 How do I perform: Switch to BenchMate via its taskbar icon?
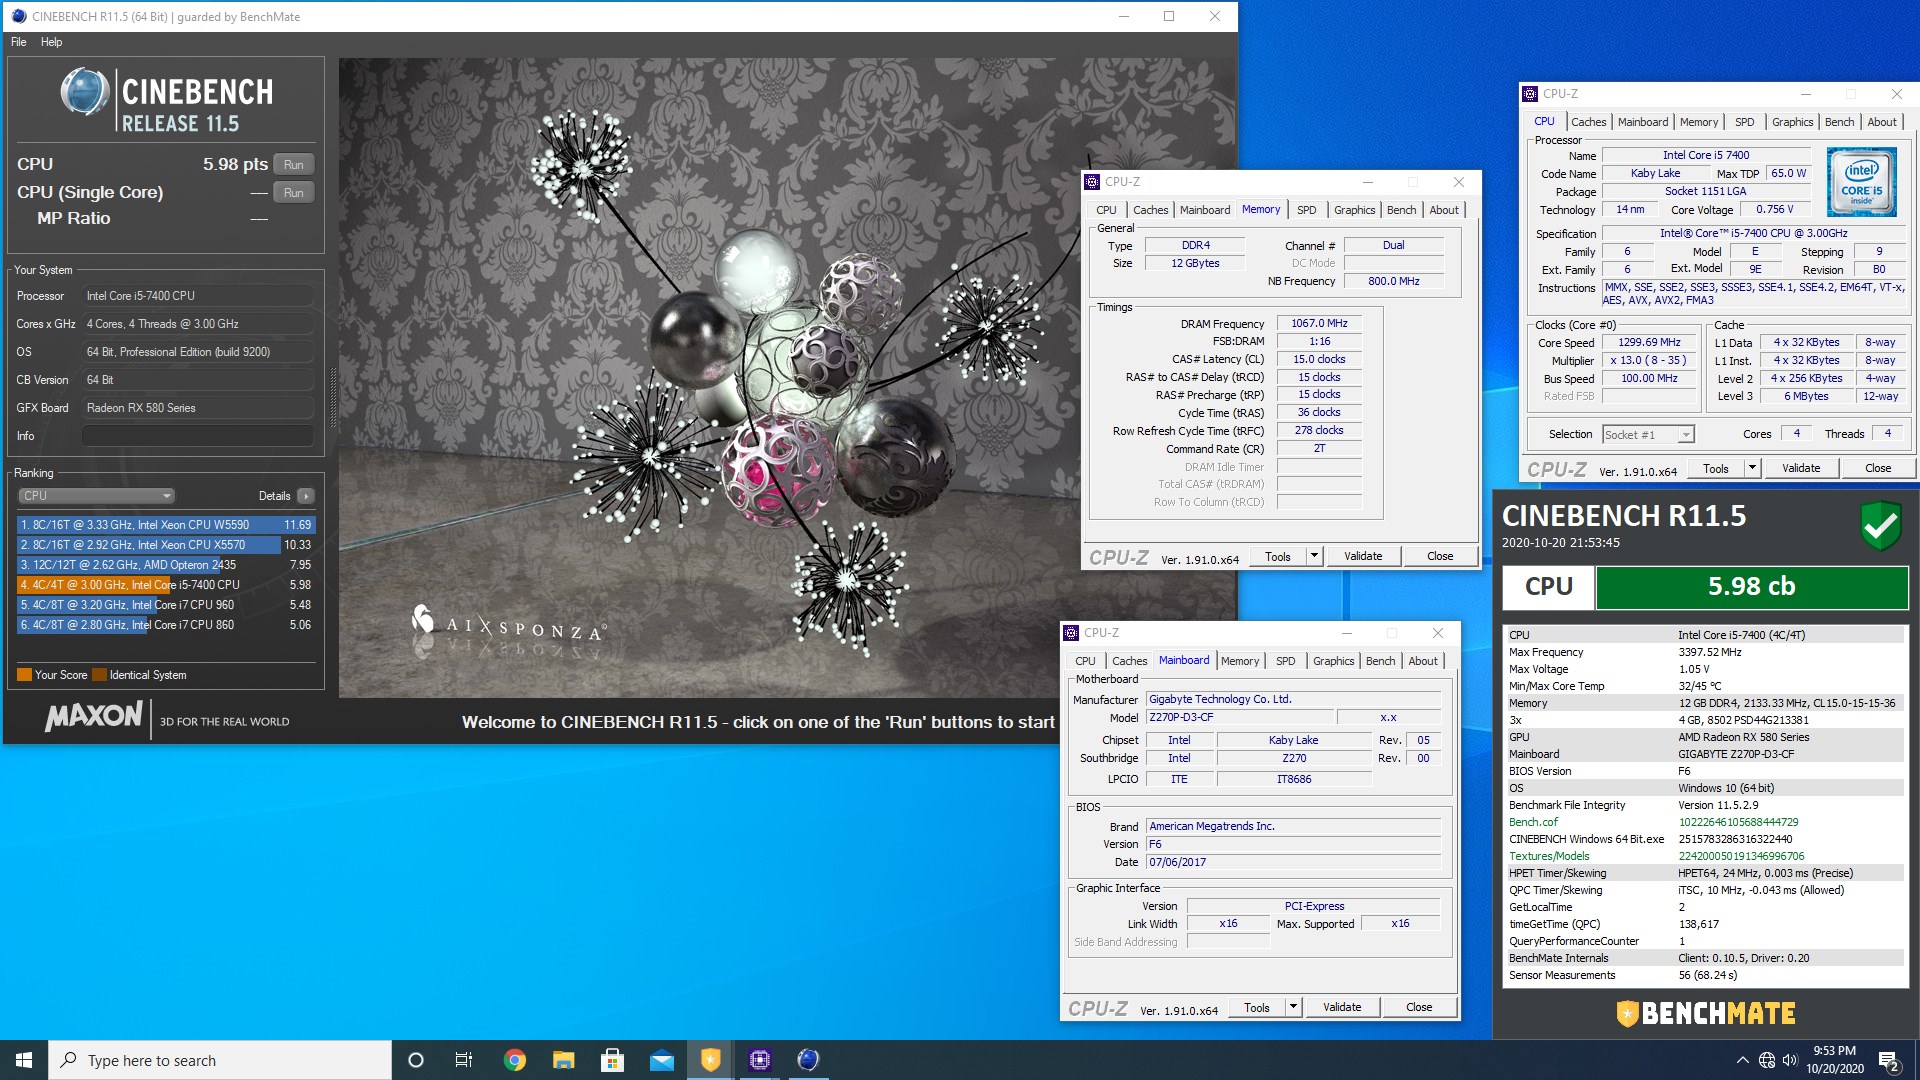coord(710,1060)
